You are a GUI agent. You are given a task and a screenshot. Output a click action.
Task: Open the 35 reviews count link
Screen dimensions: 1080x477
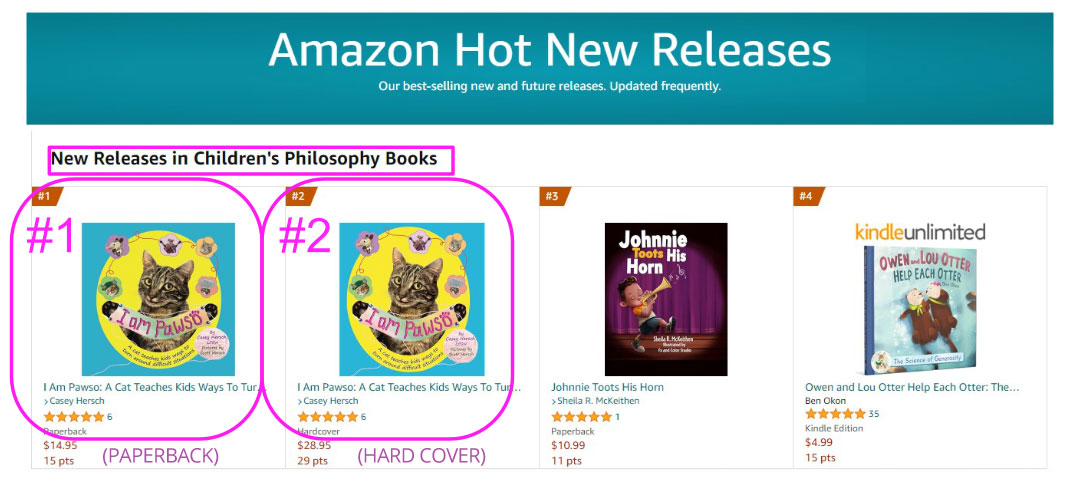pos(873,414)
